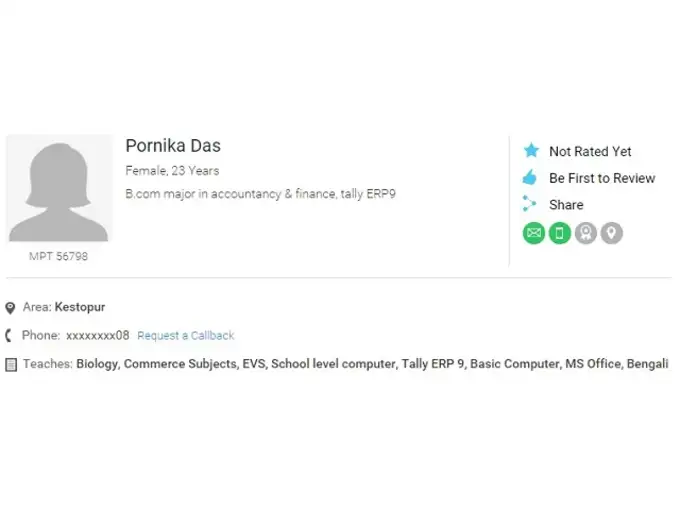Screen dimensions: 680x510
Task: Click the masked phone number ending 08
Action: (98, 336)
